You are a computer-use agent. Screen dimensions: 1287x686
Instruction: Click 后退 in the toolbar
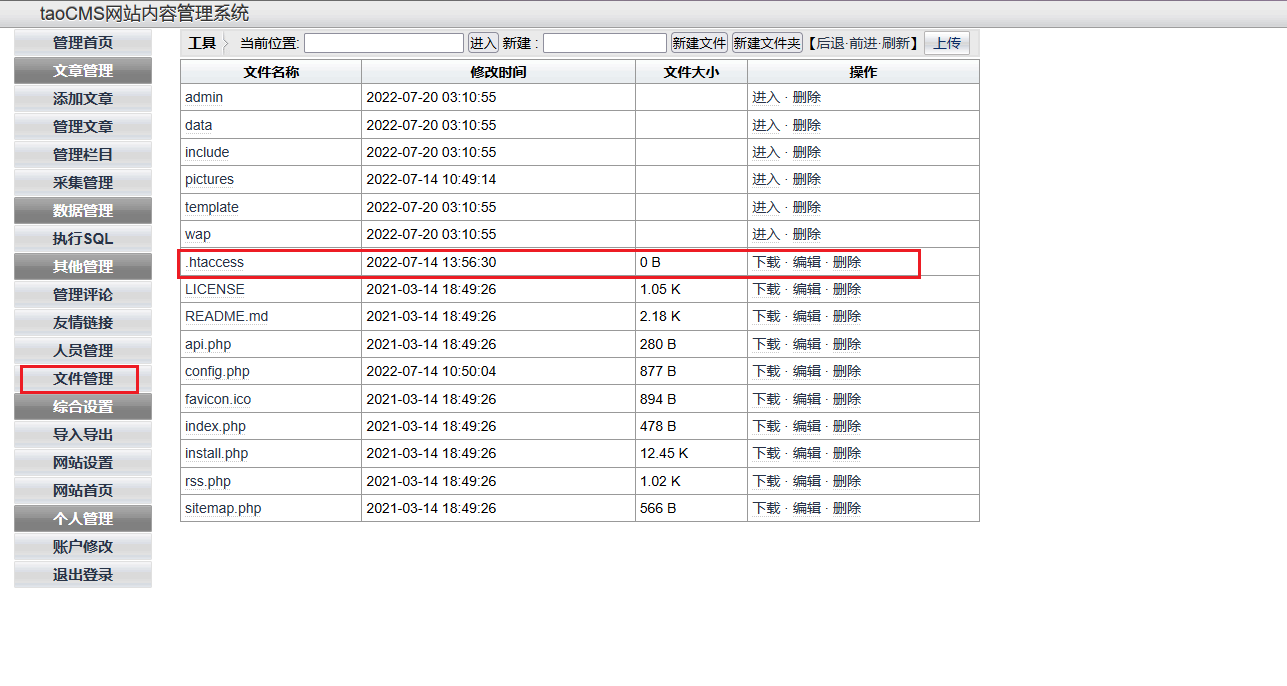click(830, 43)
